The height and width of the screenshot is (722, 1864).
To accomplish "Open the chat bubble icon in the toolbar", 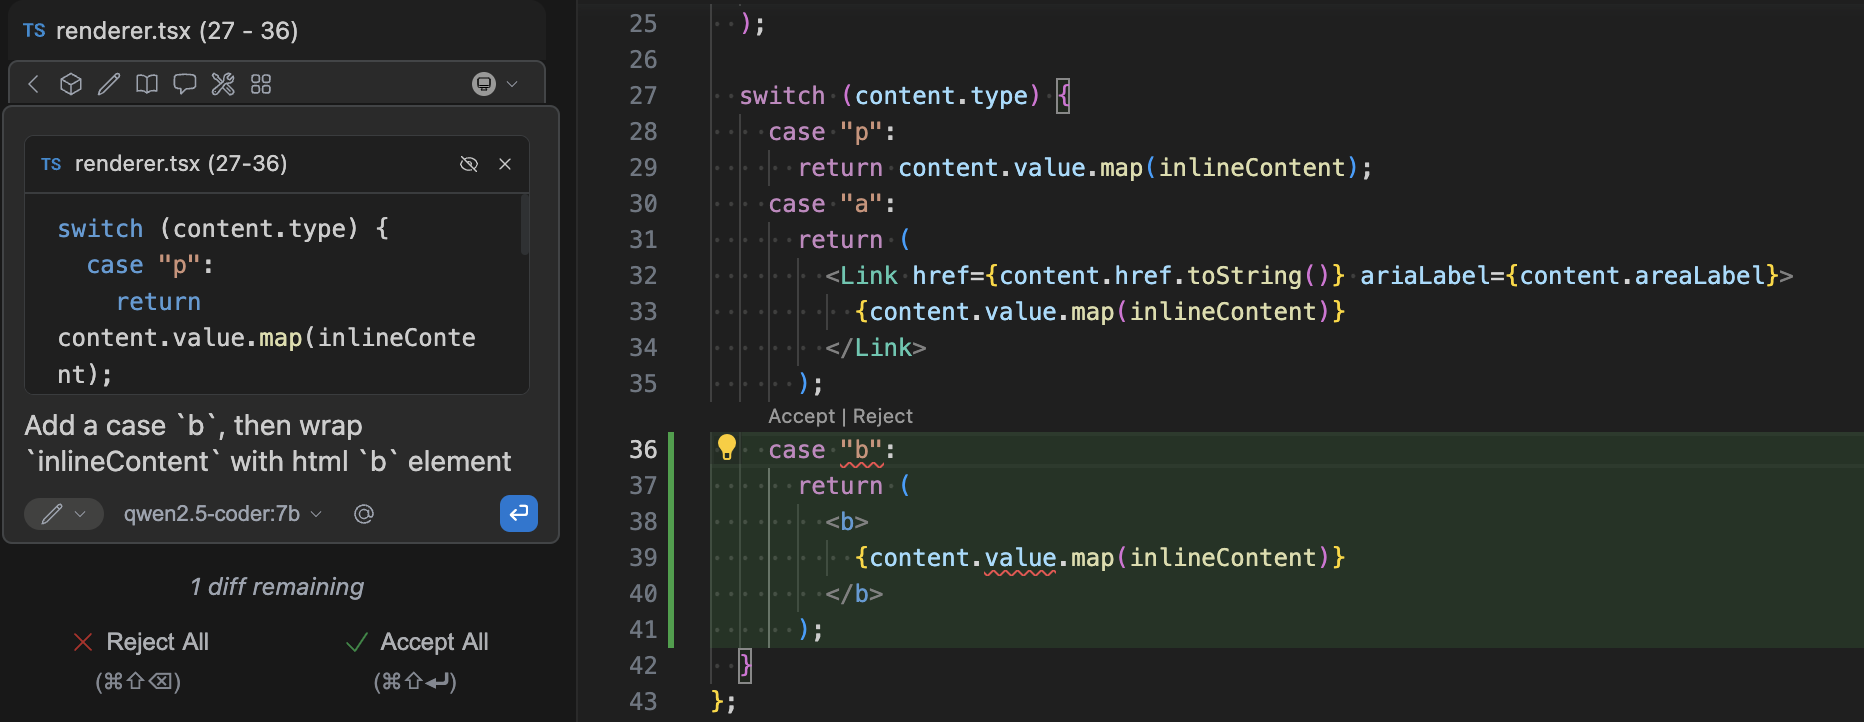I will tap(185, 84).
